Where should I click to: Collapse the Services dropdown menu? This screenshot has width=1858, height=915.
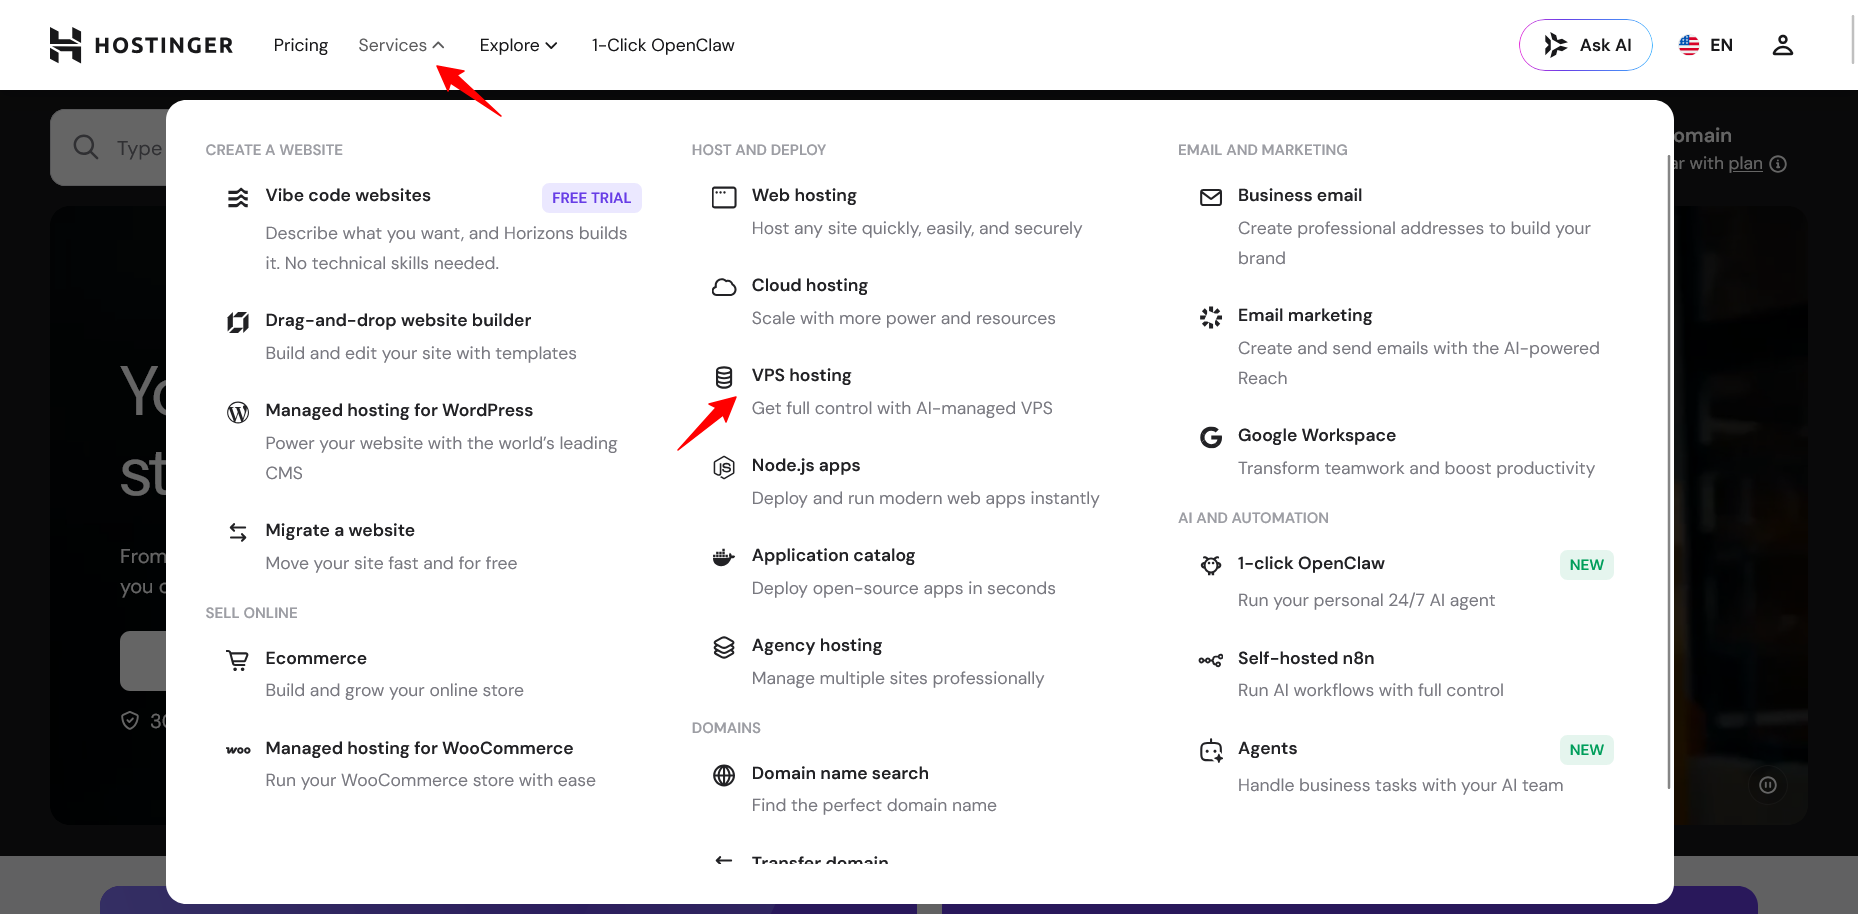click(401, 45)
